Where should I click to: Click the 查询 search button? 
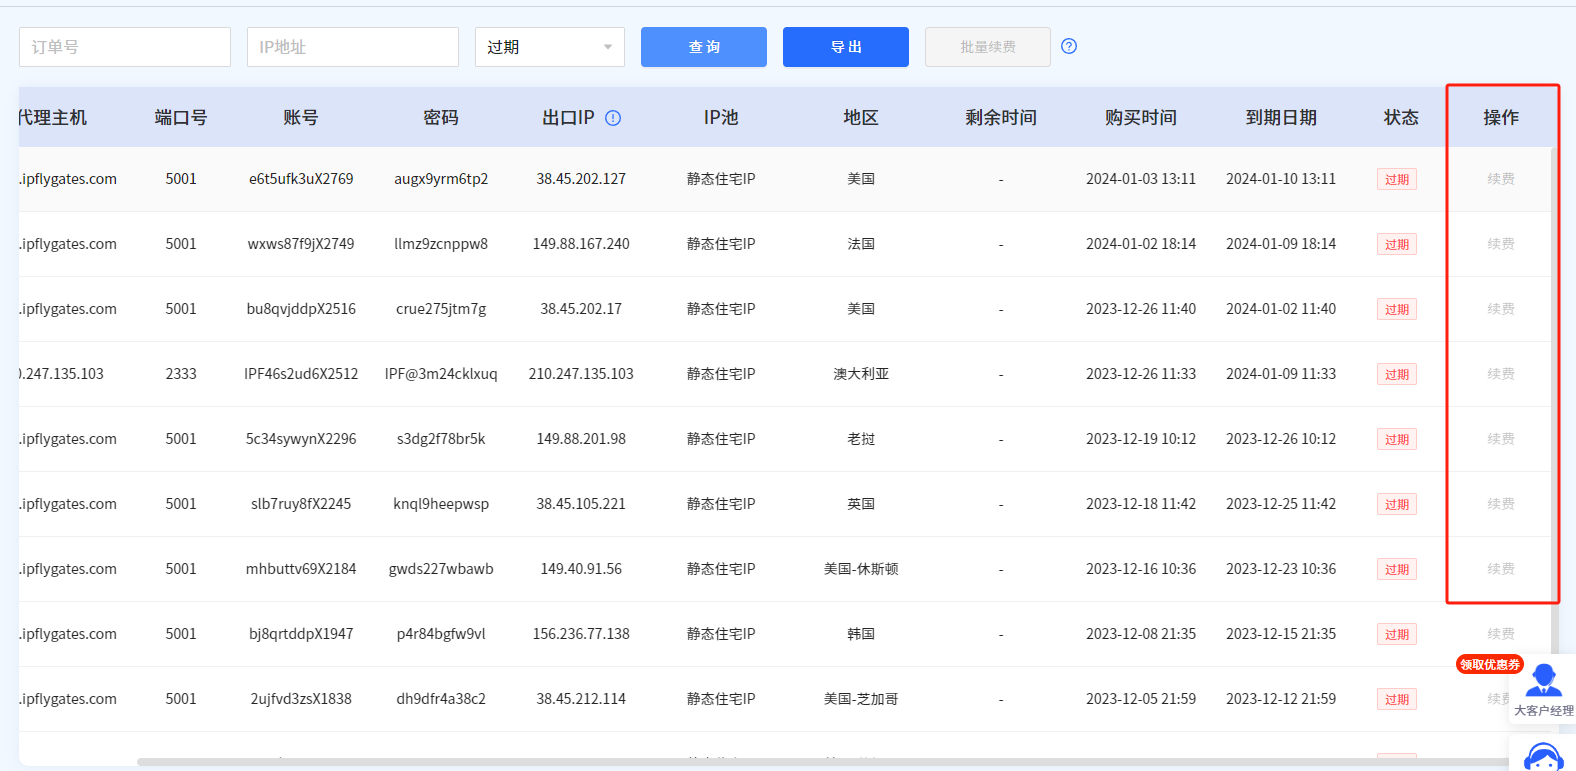pos(703,47)
